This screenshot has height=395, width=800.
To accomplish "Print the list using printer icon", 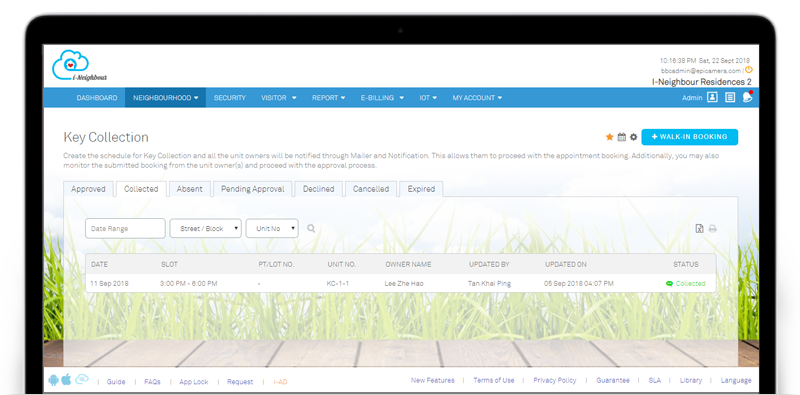I will click(713, 229).
